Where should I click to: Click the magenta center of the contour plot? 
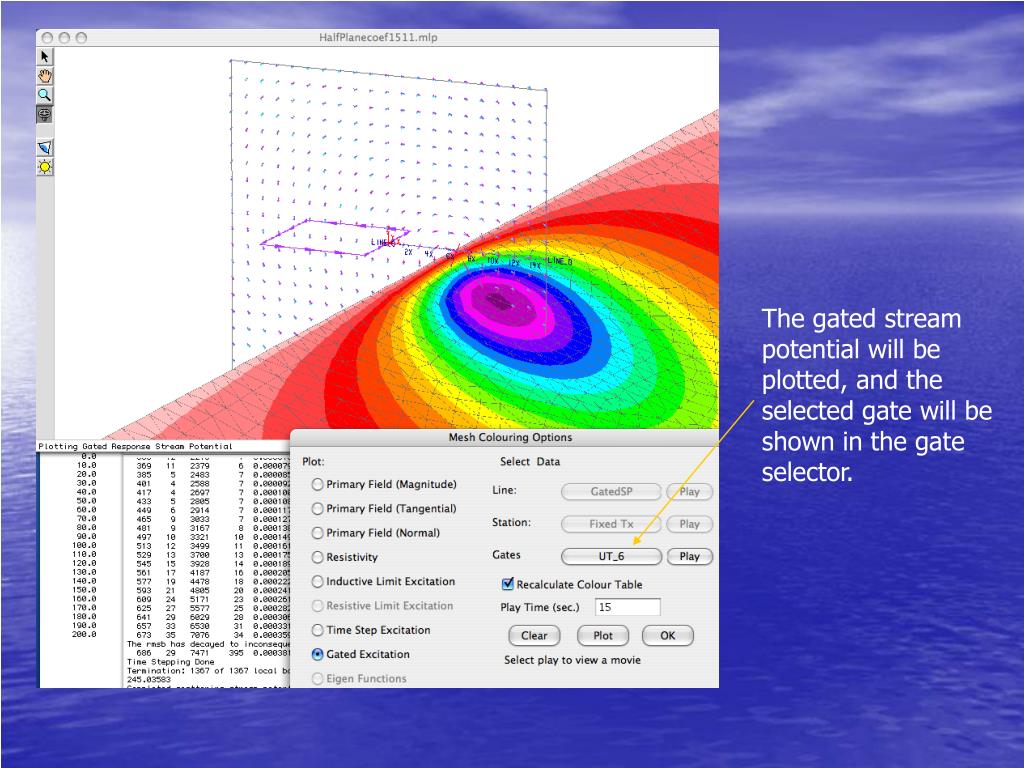(x=500, y=301)
